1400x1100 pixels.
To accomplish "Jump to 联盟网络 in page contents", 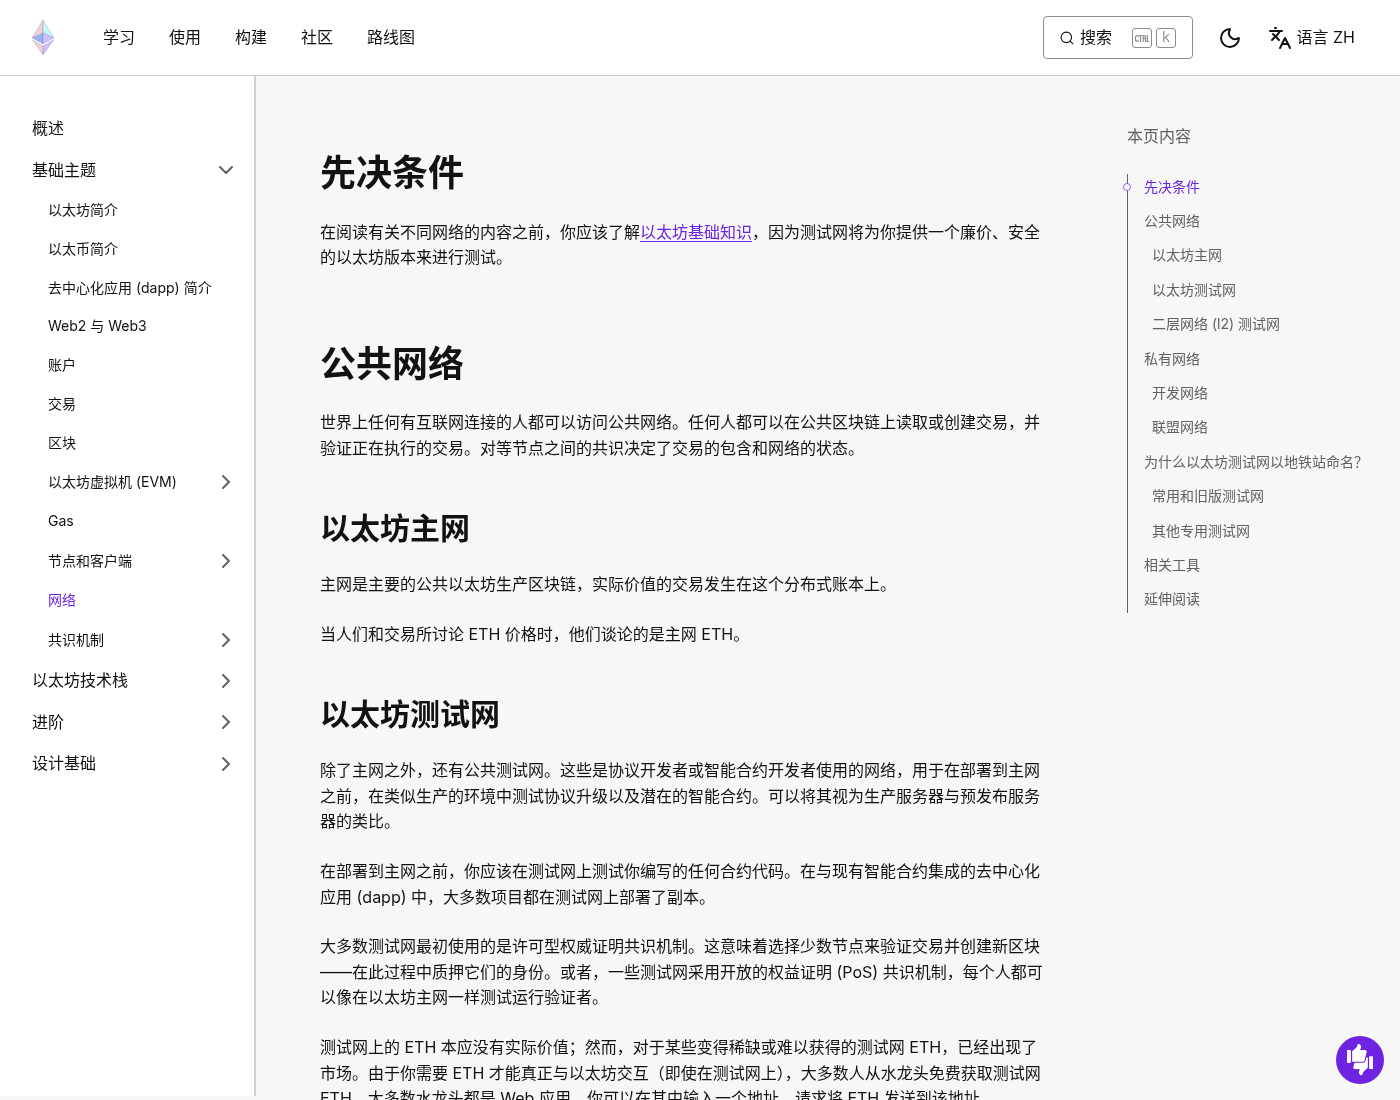I will (x=1180, y=427).
